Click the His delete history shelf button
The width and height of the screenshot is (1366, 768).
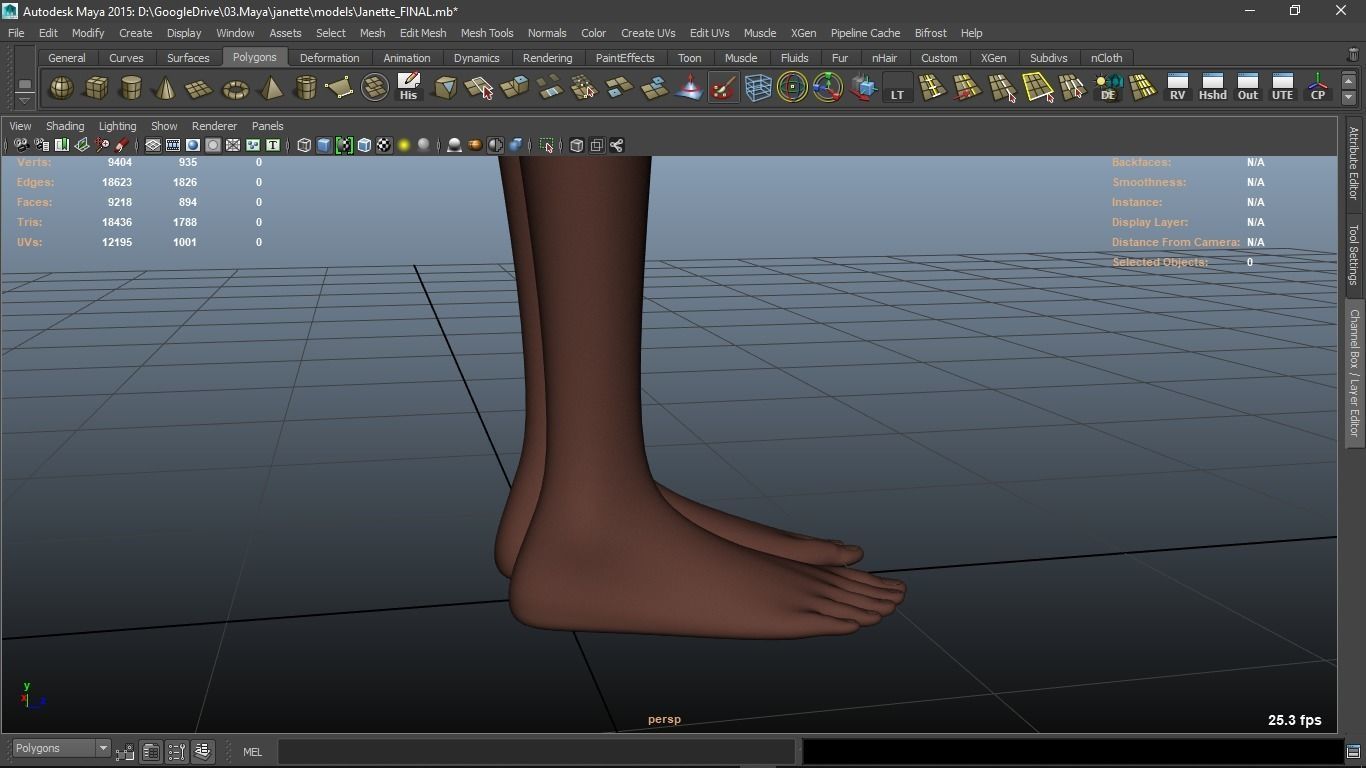point(408,88)
